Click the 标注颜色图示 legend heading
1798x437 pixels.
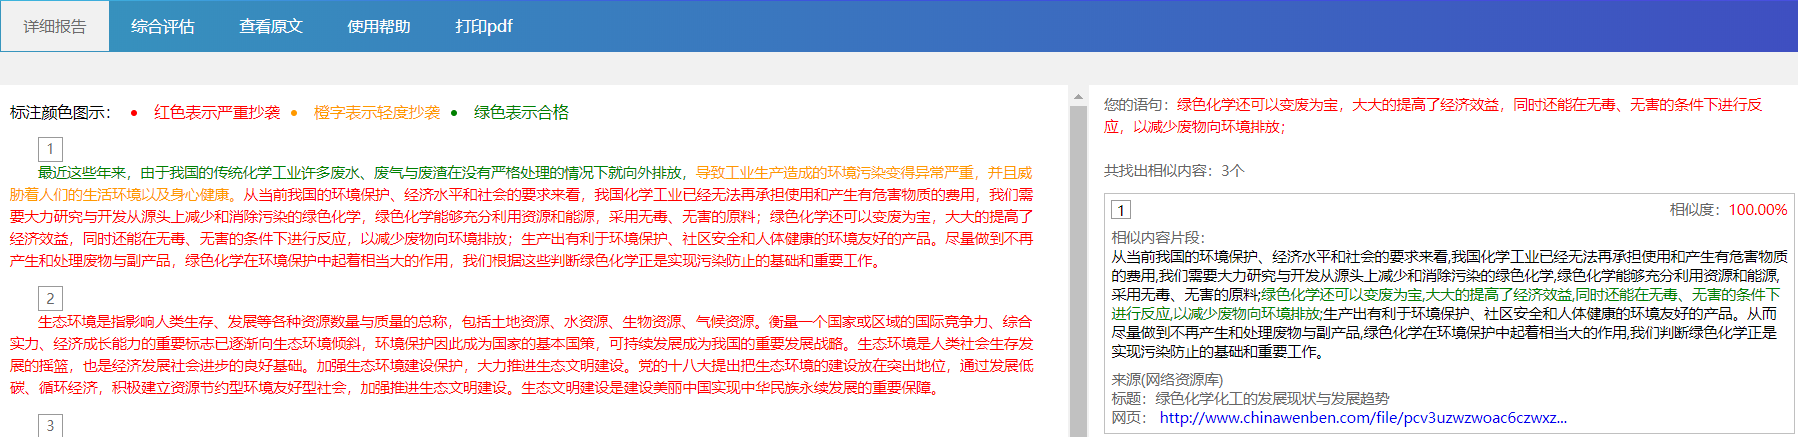[60, 112]
